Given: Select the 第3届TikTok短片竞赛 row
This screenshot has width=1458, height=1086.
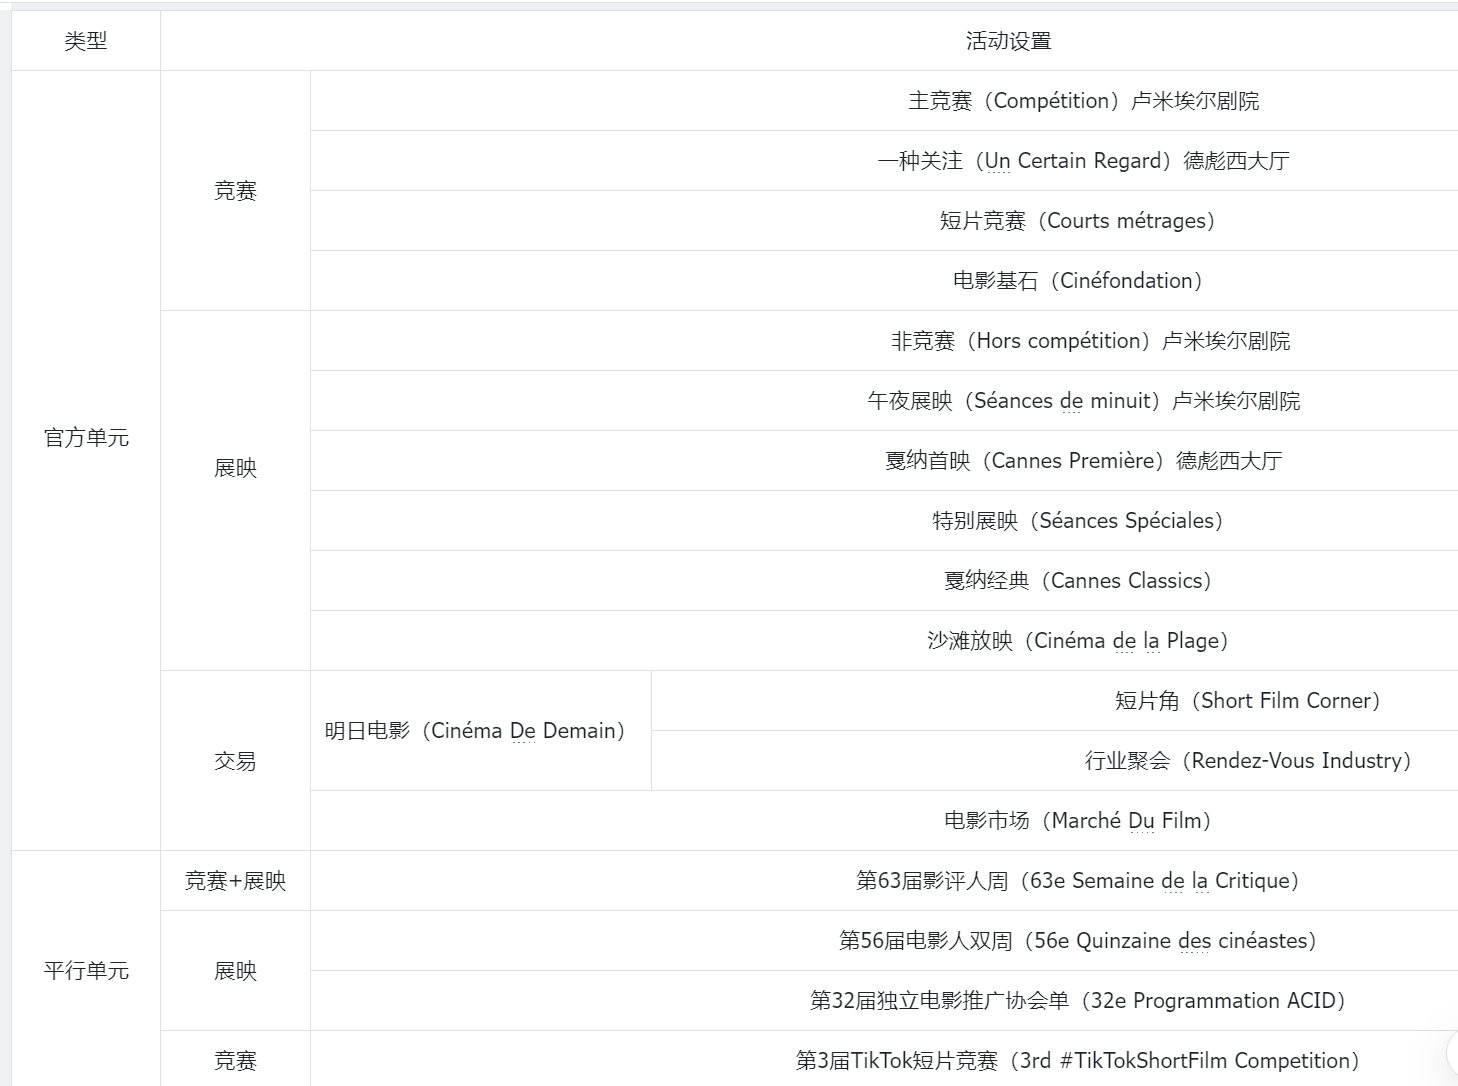Looking at the screenshot, I should pos(1077,1061).
